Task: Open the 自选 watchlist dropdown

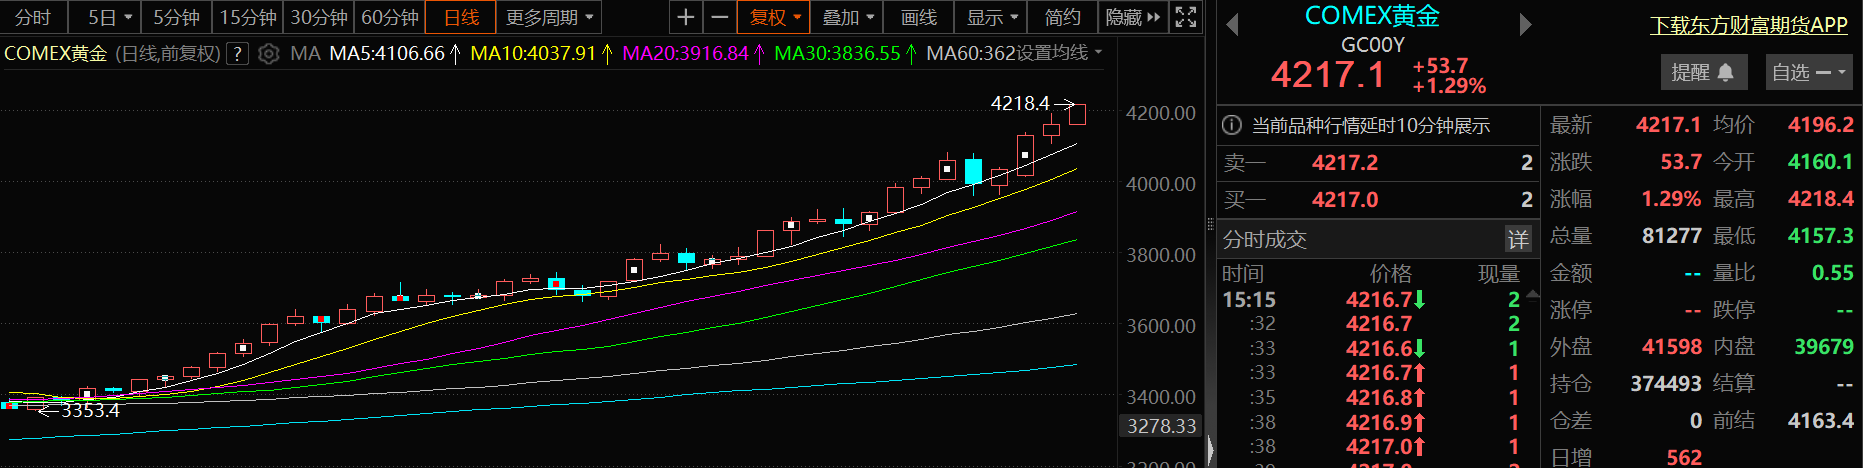Action: [x=1808, y=72]
